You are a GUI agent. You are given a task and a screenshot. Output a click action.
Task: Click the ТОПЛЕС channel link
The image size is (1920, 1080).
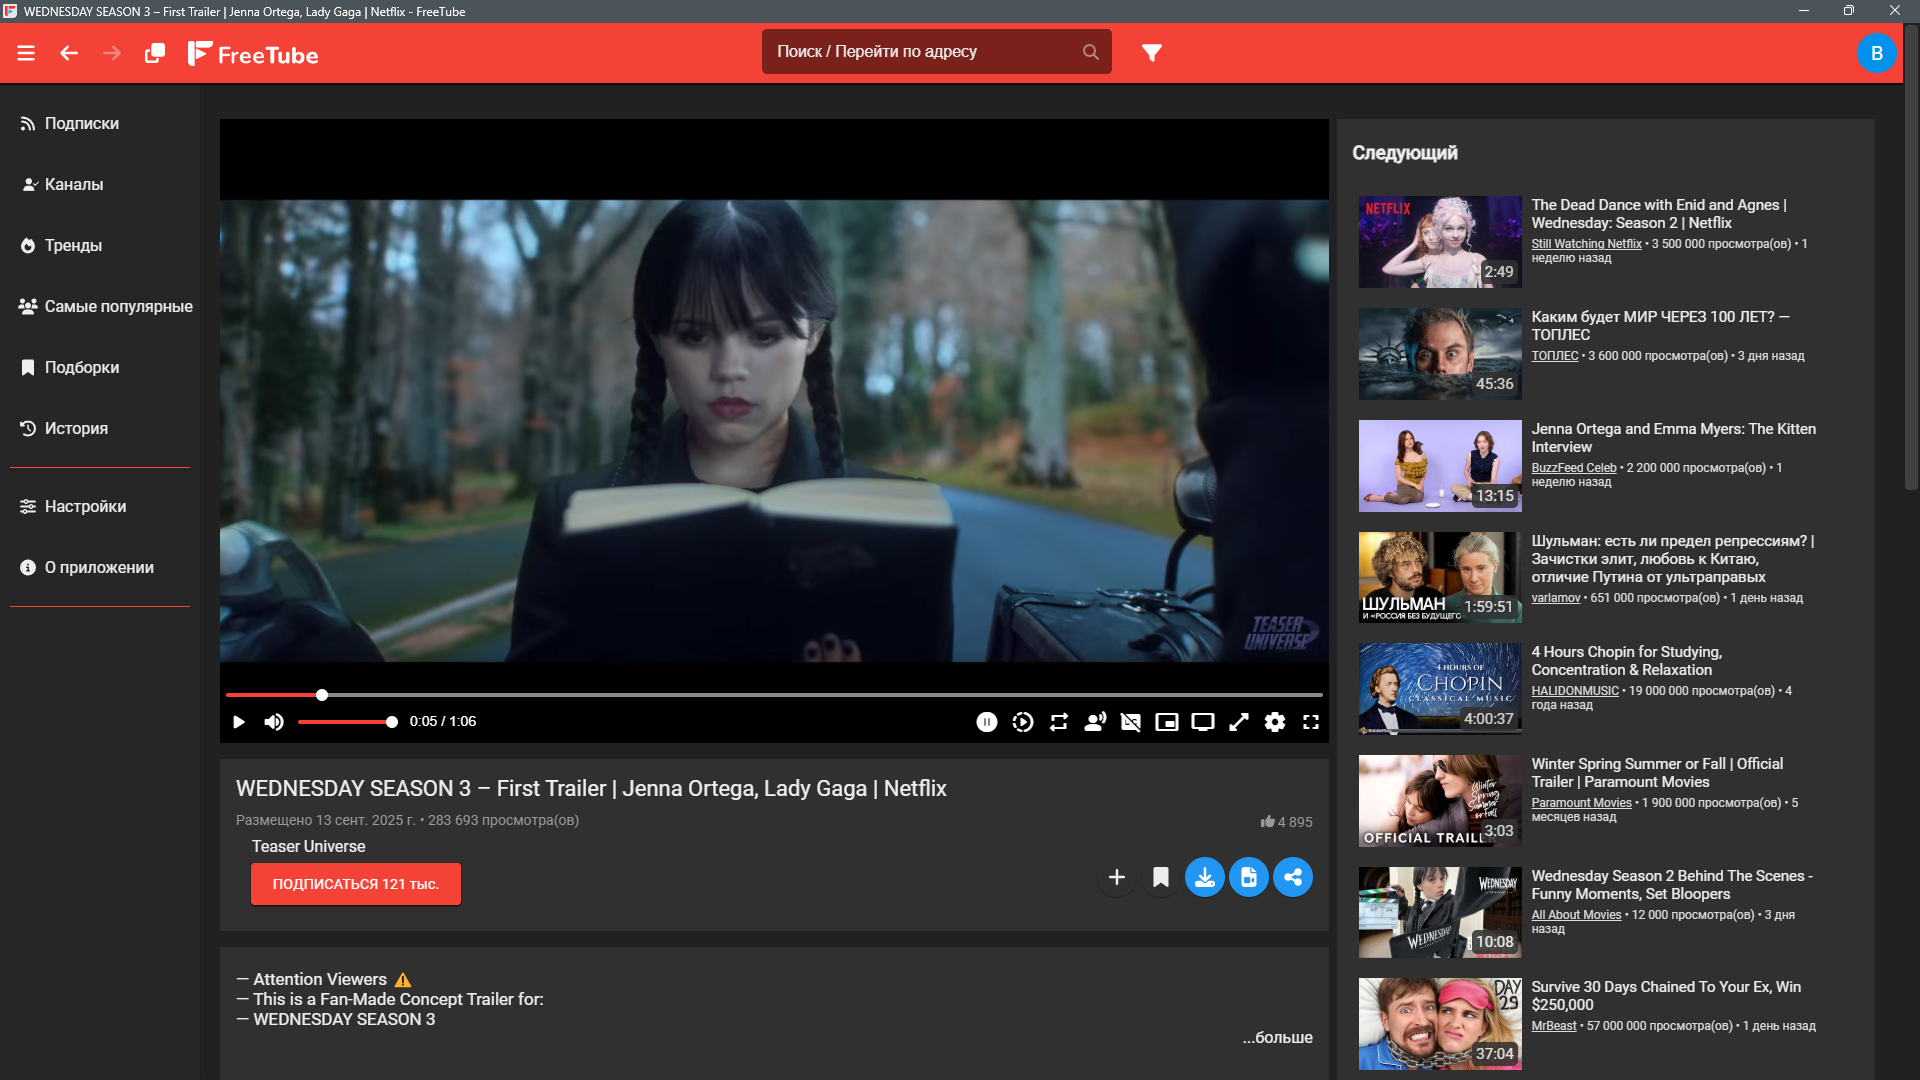pos(1555,356)
